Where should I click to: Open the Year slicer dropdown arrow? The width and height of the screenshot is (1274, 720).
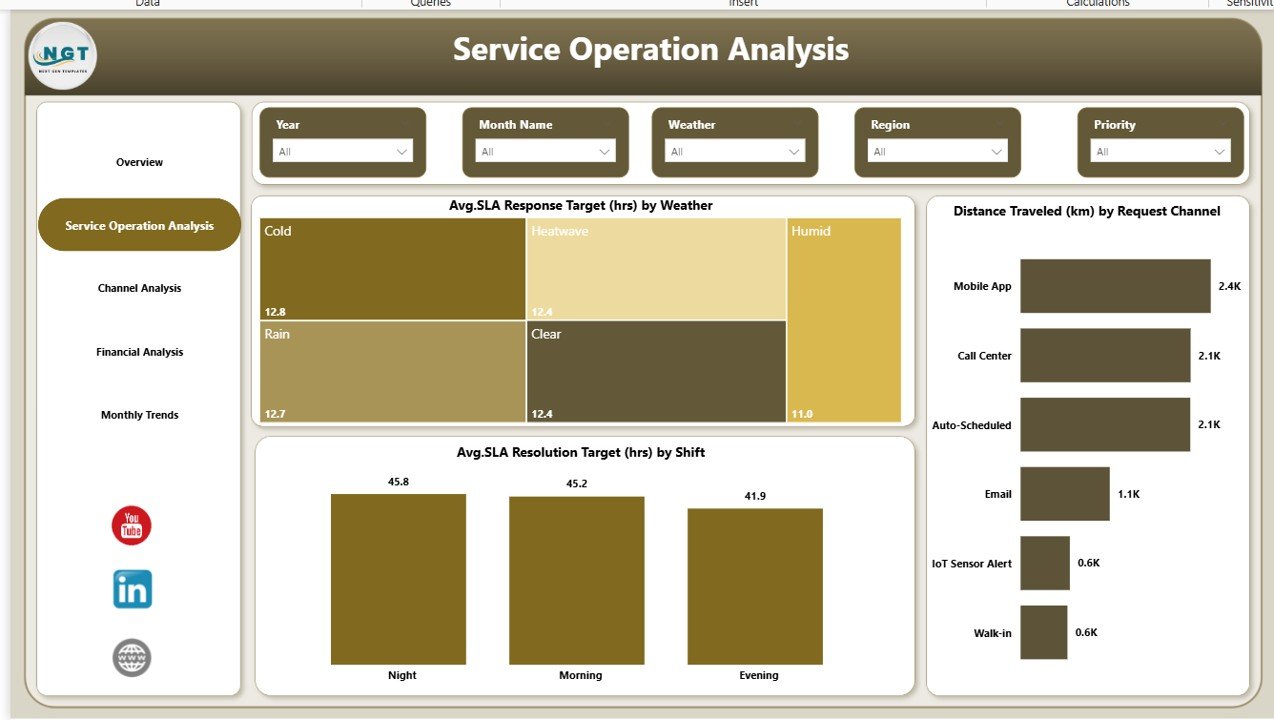402,151
